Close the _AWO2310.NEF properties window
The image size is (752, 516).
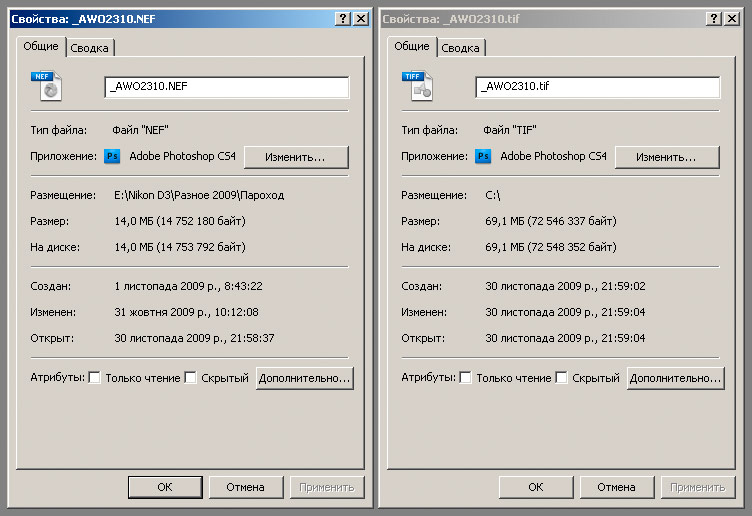coord(361,19)
